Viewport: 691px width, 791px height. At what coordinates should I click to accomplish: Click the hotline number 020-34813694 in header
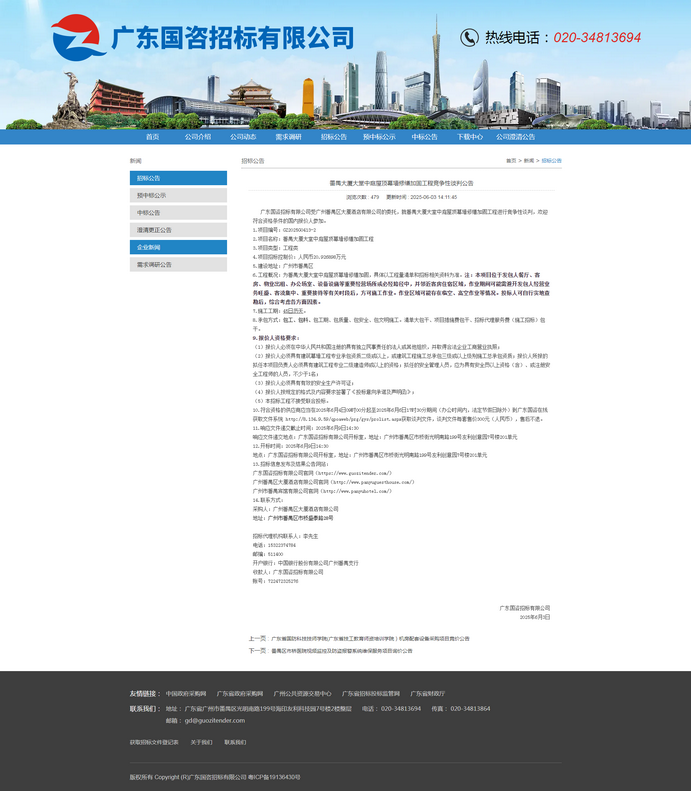[597, 37]
